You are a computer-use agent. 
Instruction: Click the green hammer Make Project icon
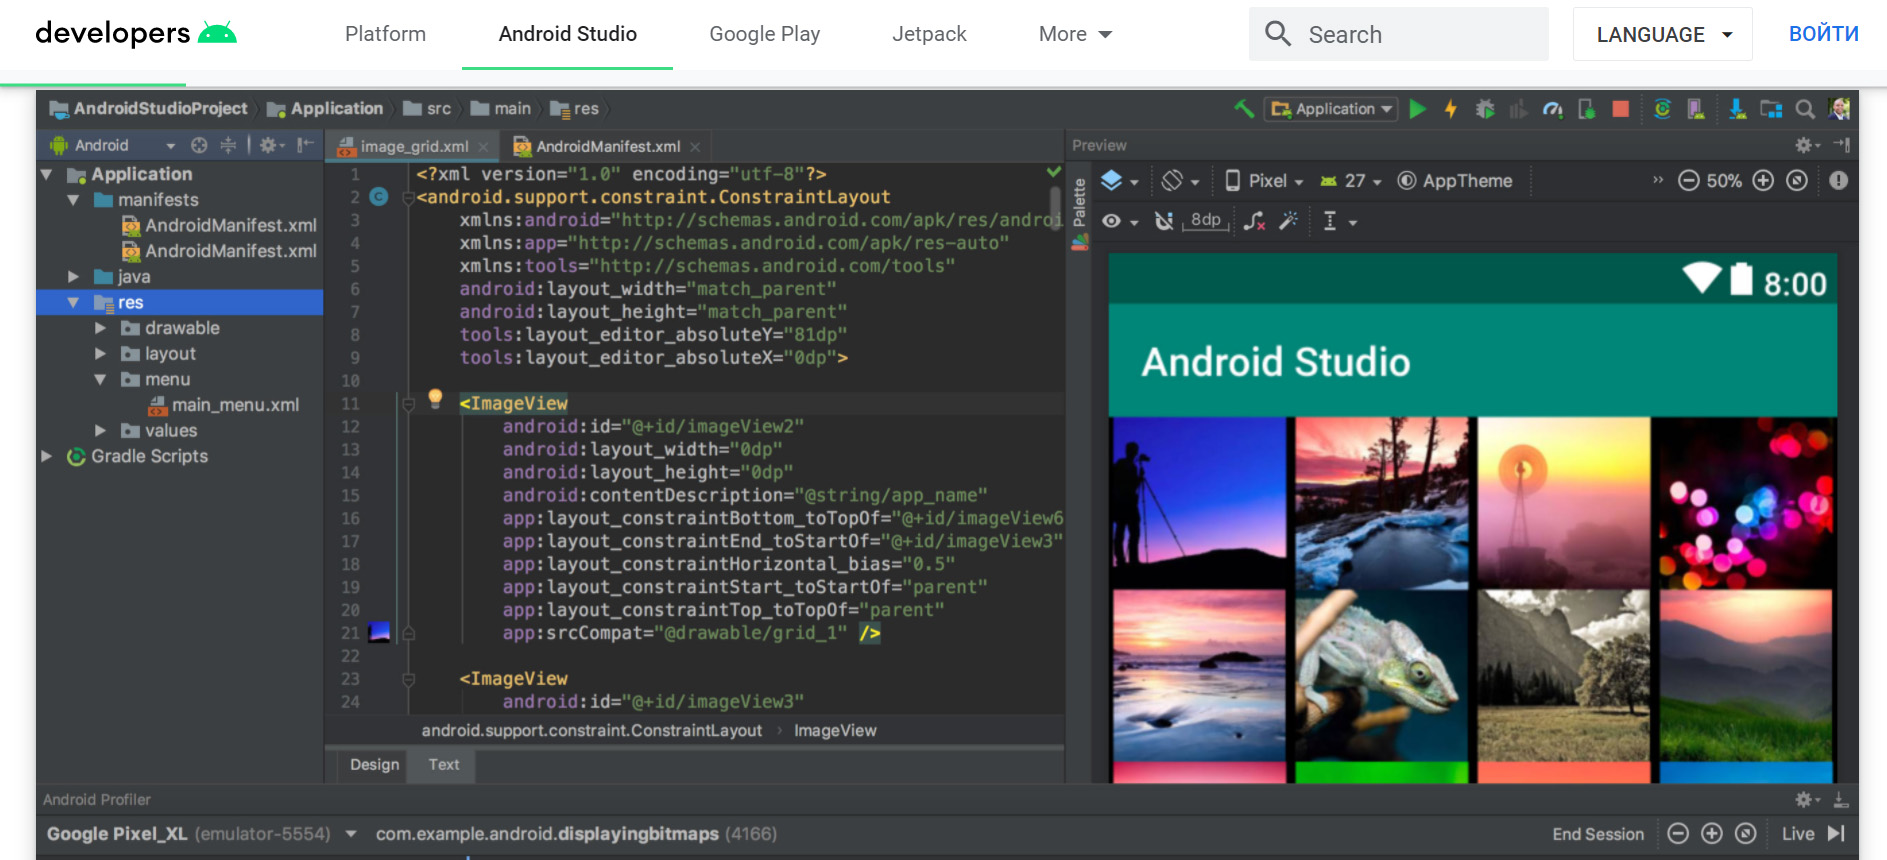1244,109
